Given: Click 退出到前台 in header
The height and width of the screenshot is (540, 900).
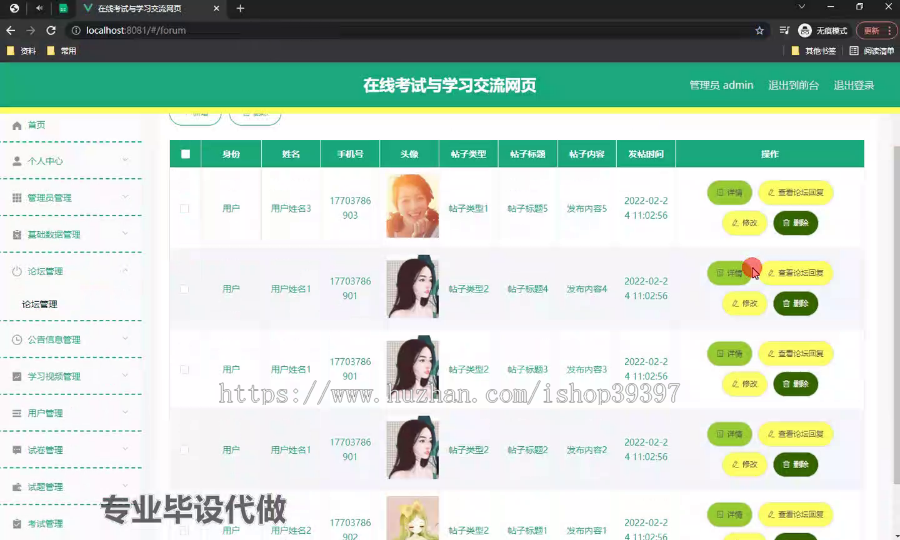Looking at the screenshot, I should pos(793,86).
